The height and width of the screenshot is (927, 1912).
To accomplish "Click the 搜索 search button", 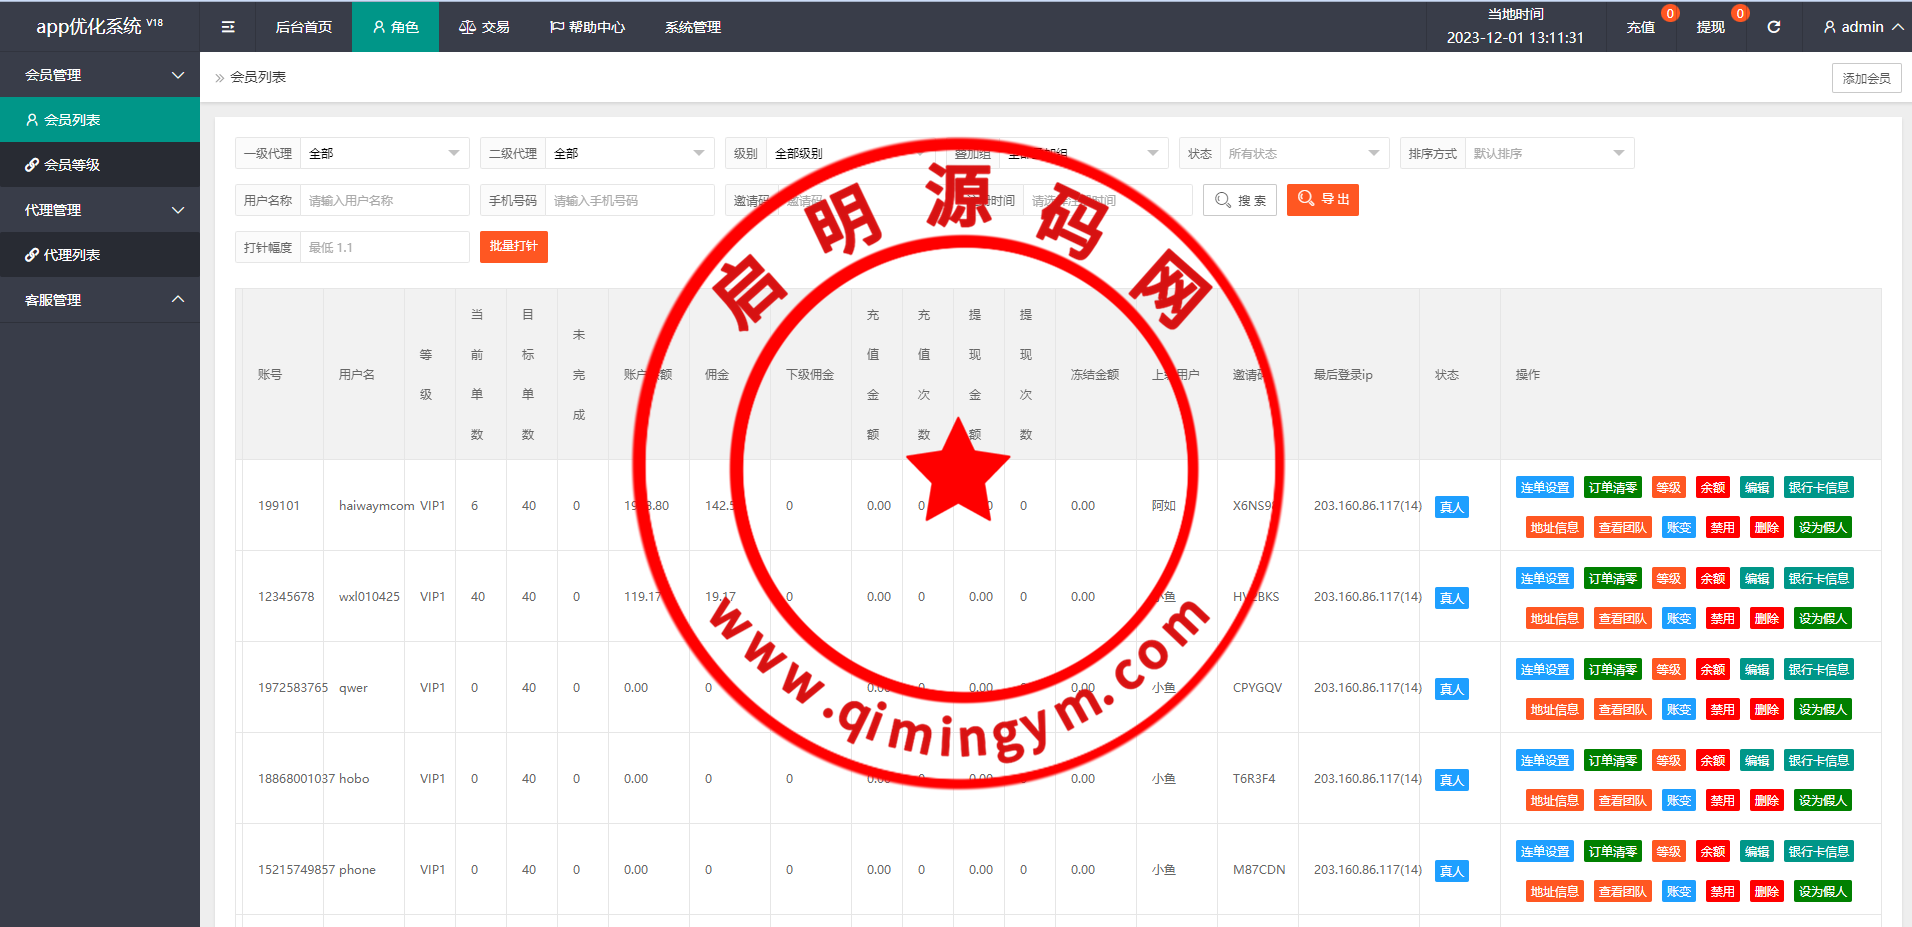I will [x=1240, y=200].
